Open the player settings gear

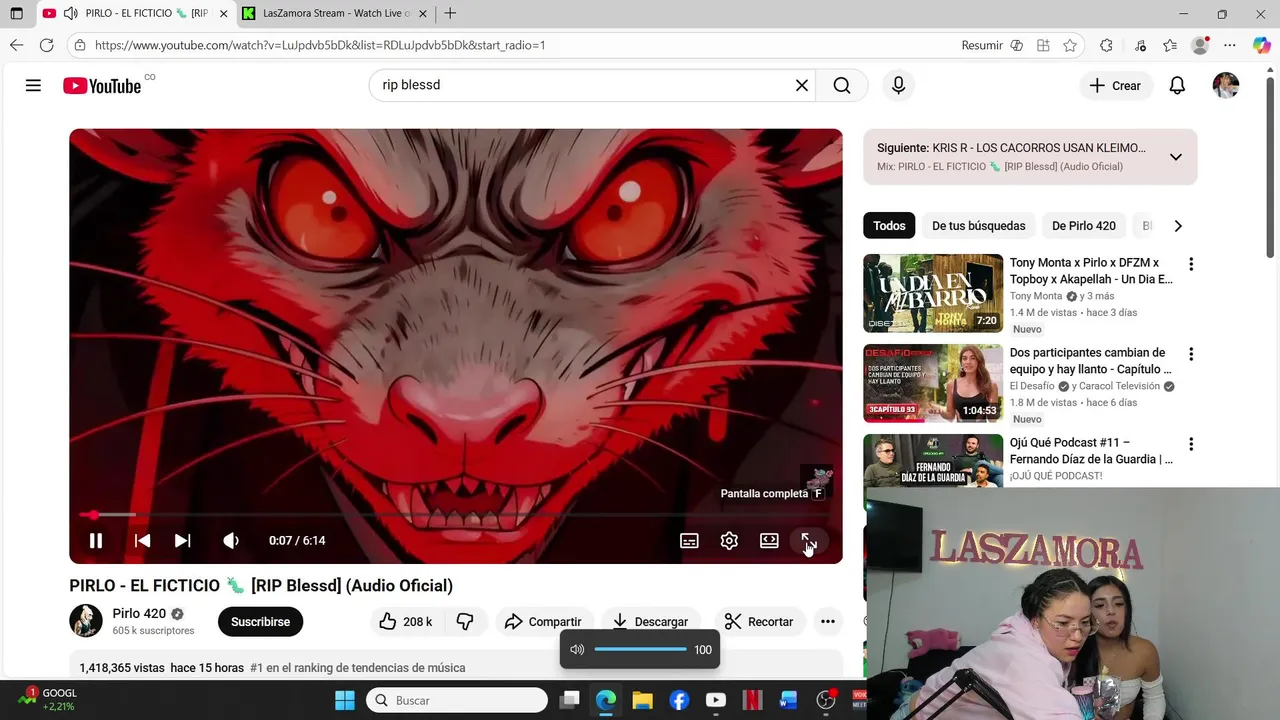coord(729,540)
